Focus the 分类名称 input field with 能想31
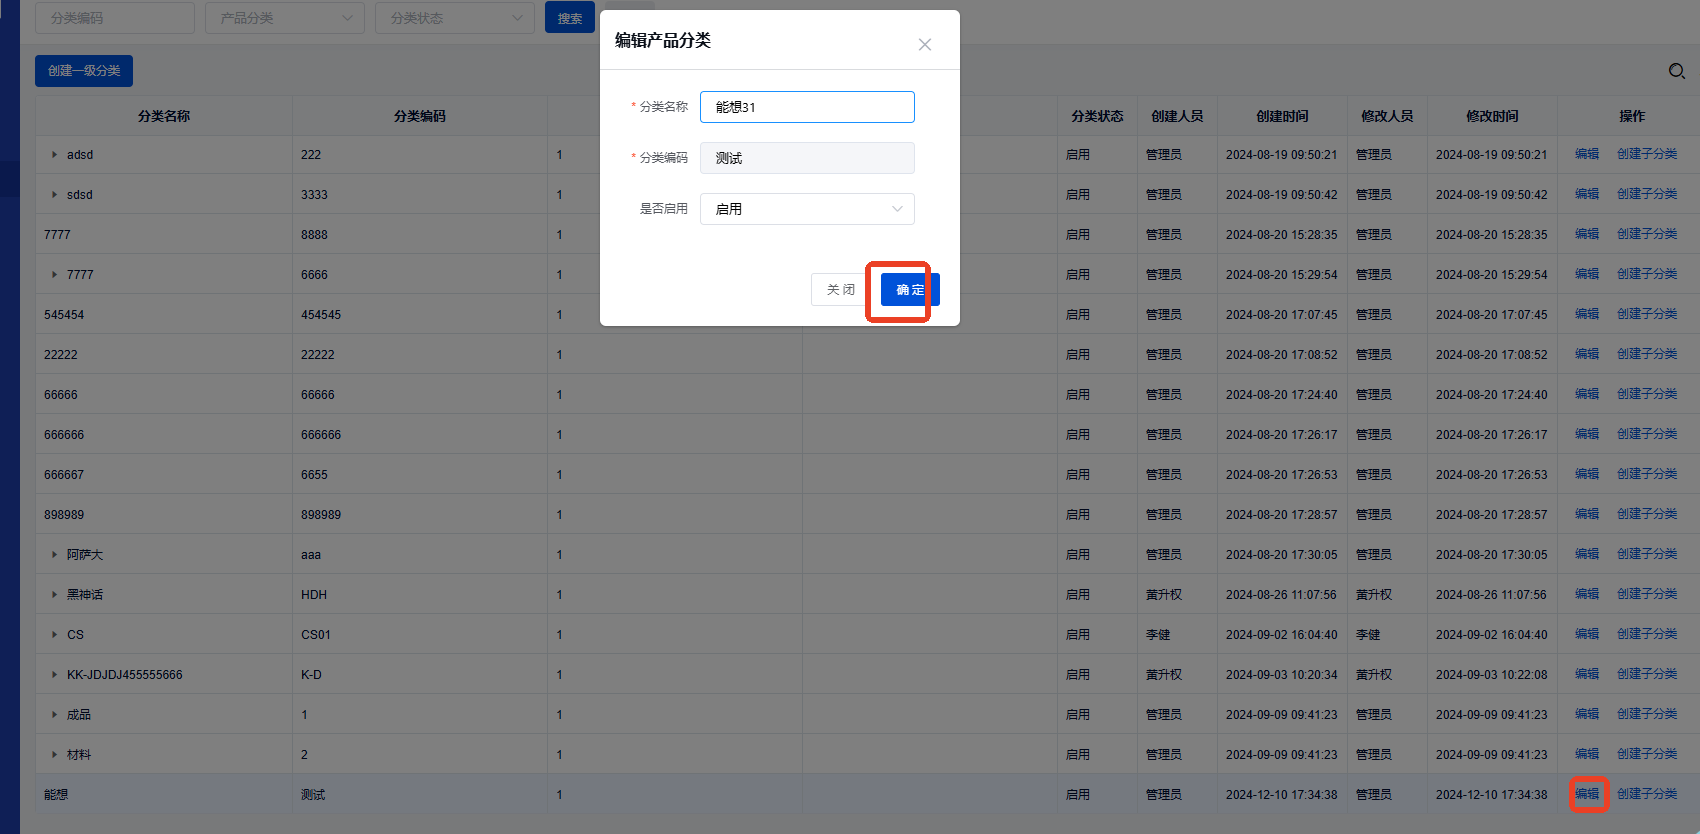The width and height of the screenshot is (1700, 834). tap(807, 107)
